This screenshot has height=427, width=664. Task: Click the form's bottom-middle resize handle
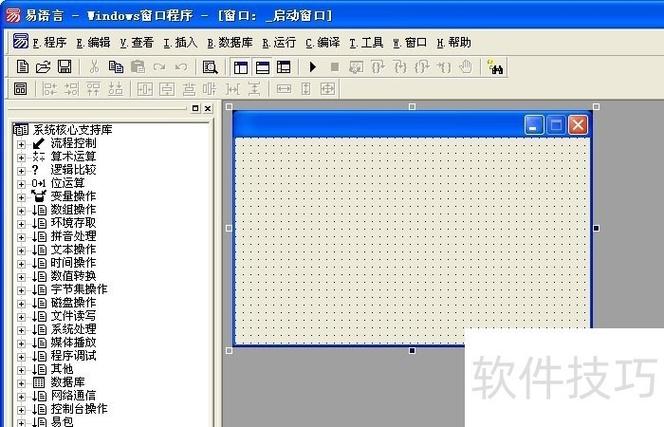(x=412, y=351)
